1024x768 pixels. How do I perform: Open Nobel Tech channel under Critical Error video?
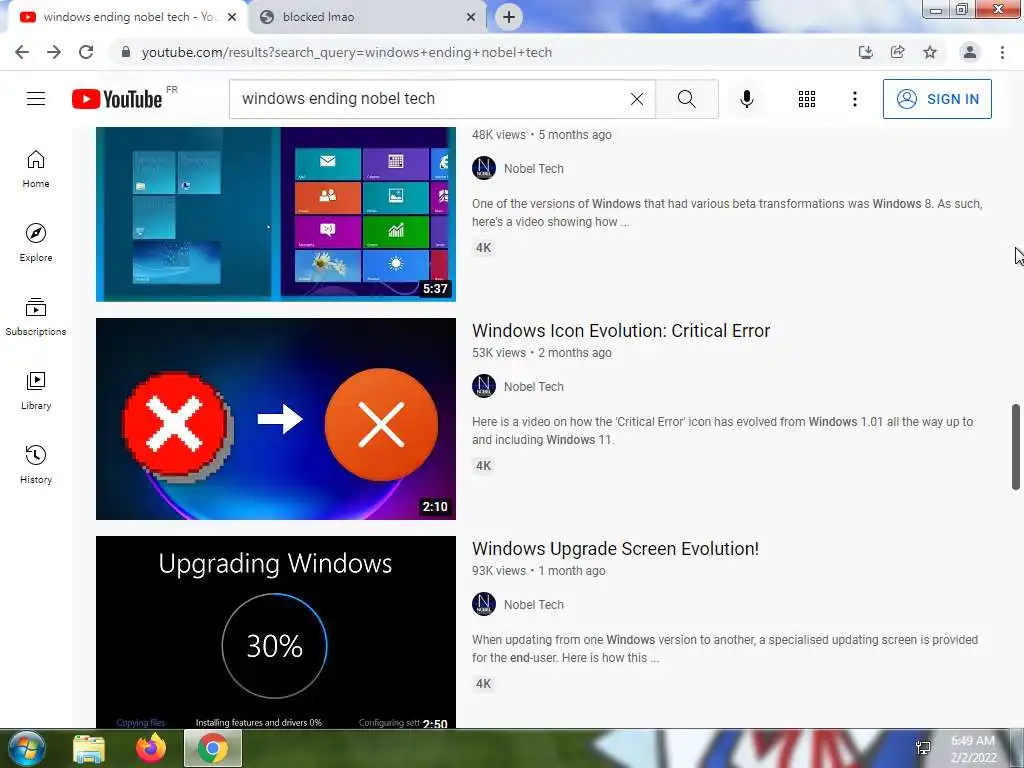(x=534, y=387)
